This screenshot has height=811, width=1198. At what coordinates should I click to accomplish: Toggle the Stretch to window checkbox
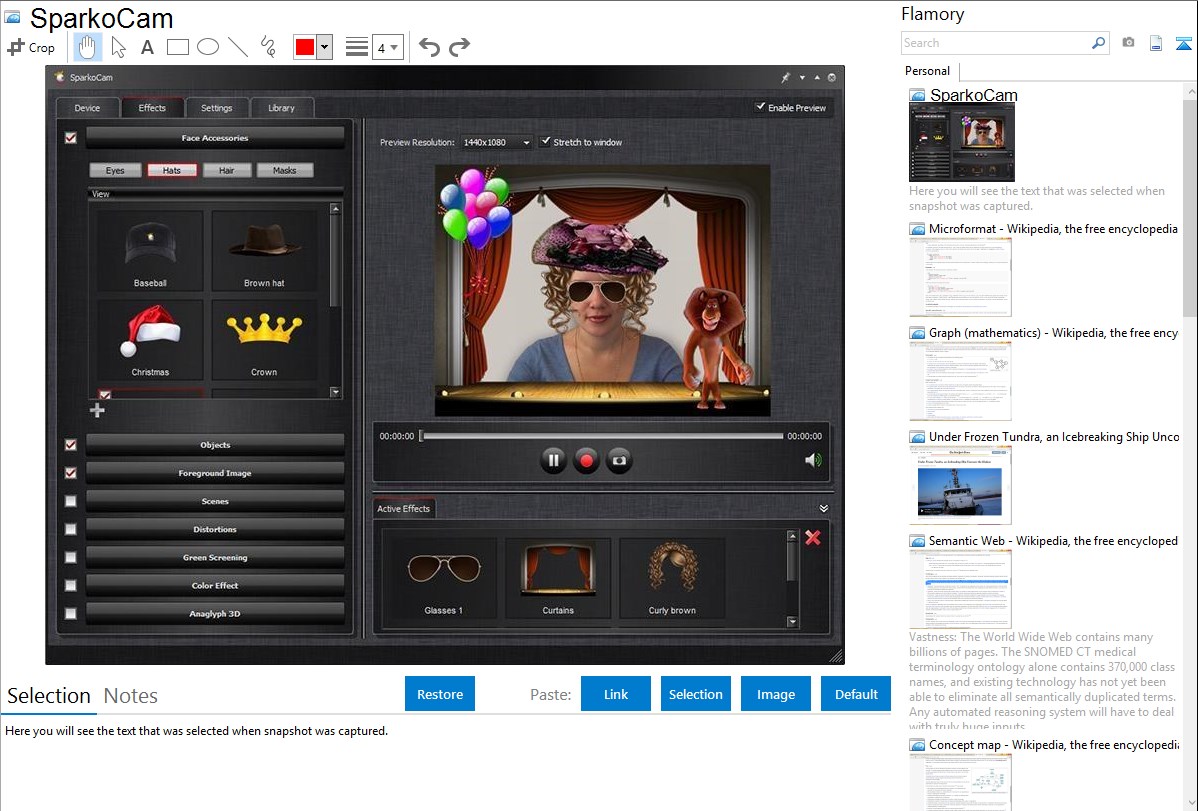546,142
